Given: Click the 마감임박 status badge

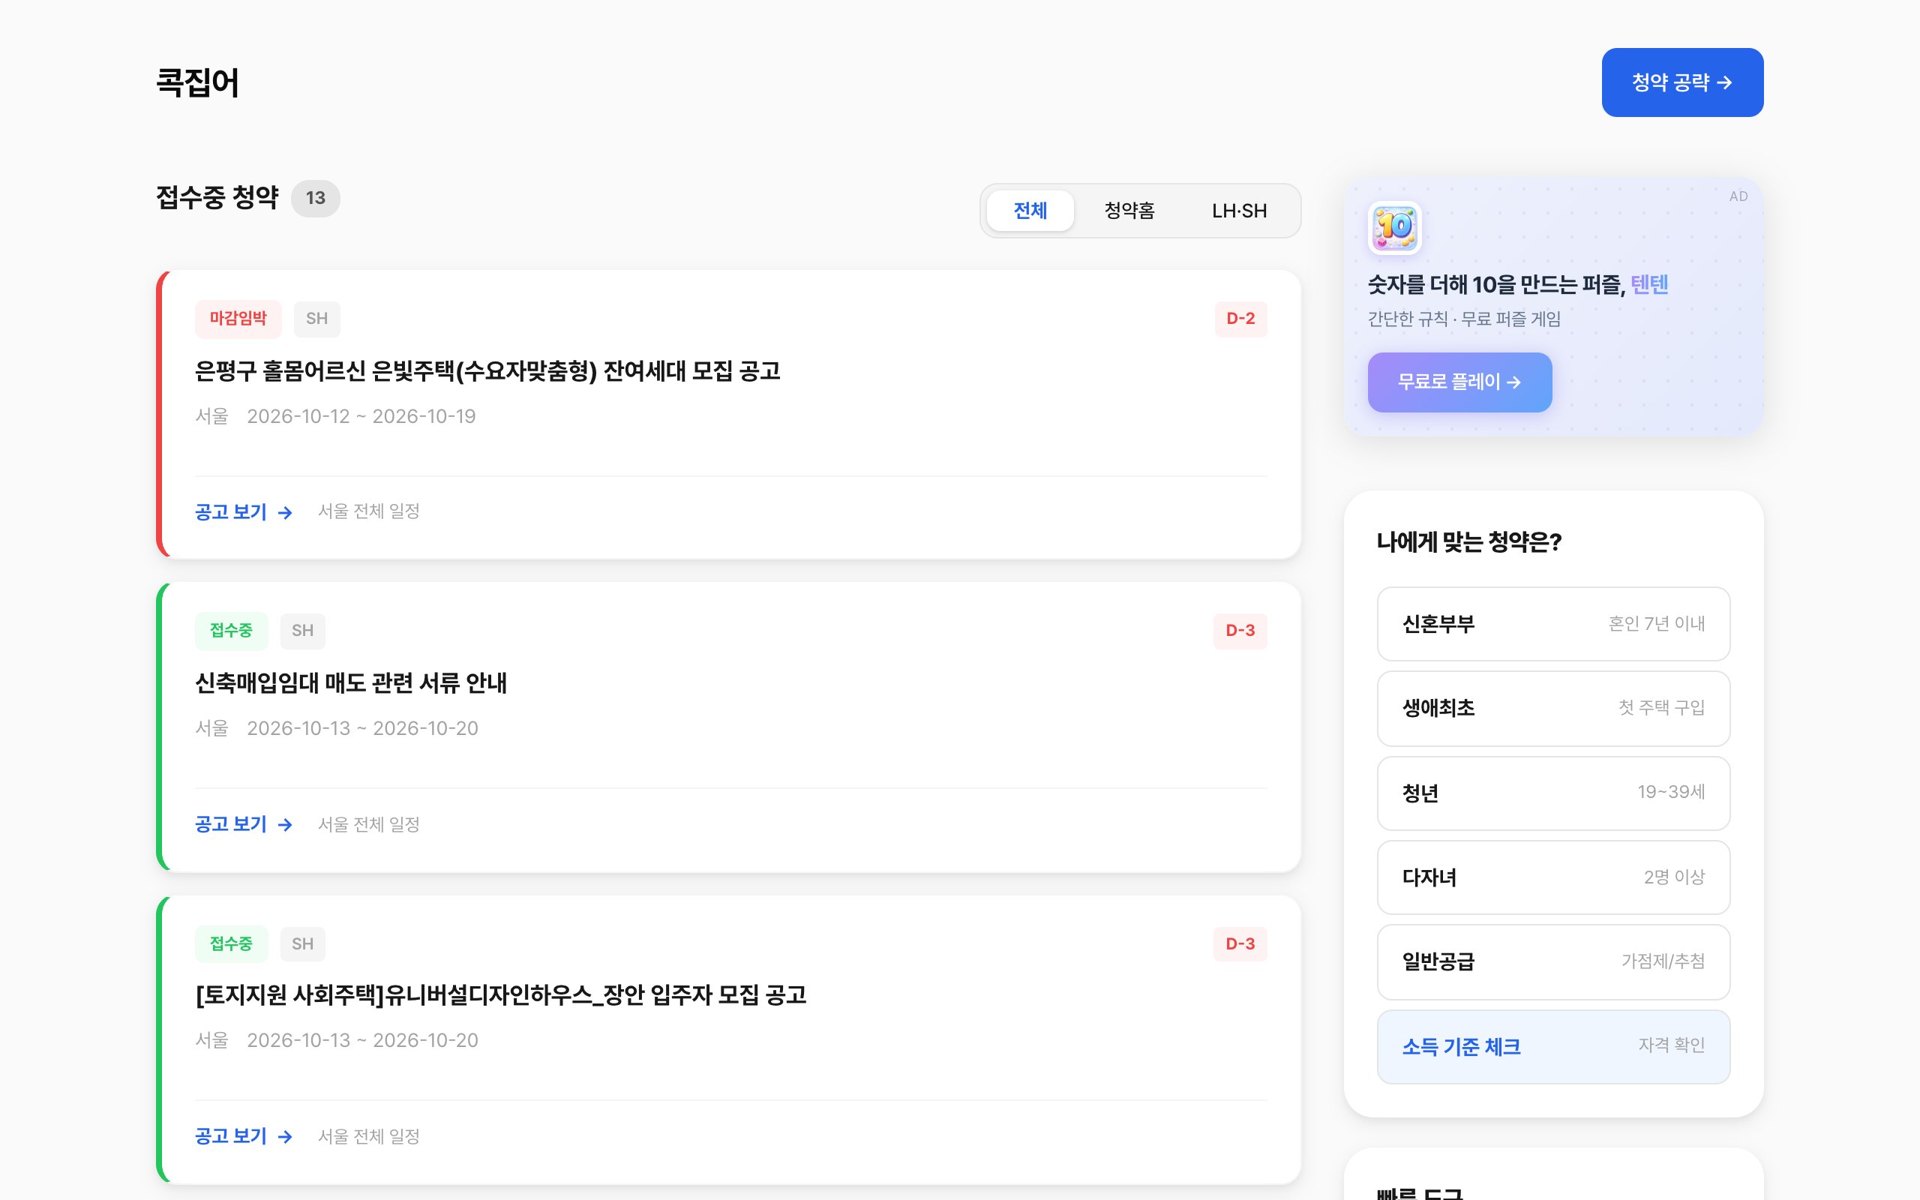Looking at the screenshot, I should coord(238,318).
